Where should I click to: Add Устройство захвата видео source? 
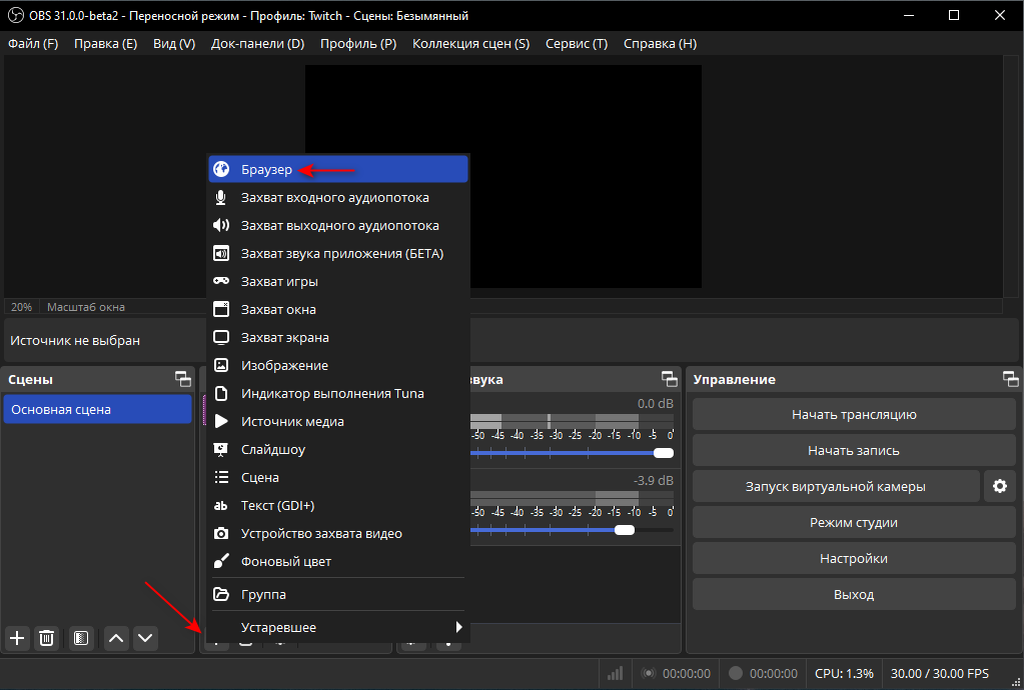tap(338, 534)
